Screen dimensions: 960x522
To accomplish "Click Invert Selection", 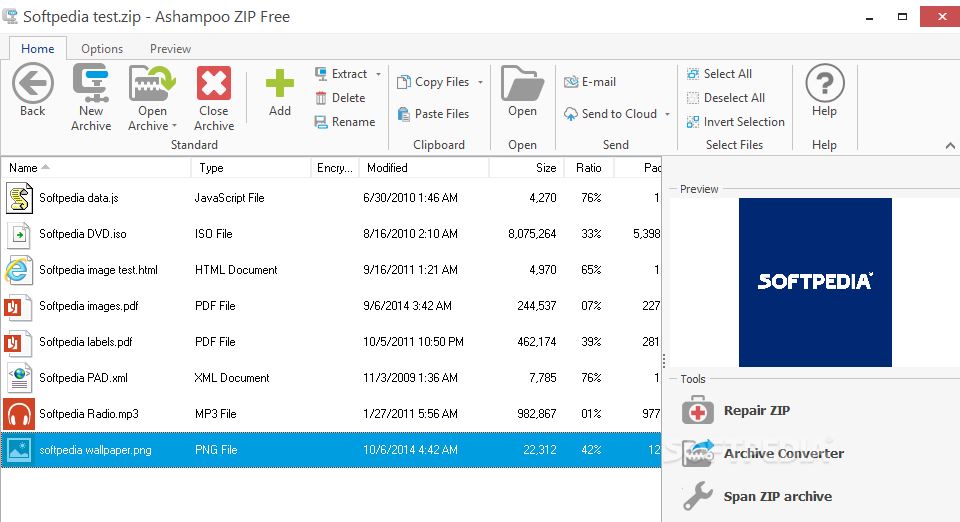I will tap(735, 122).
